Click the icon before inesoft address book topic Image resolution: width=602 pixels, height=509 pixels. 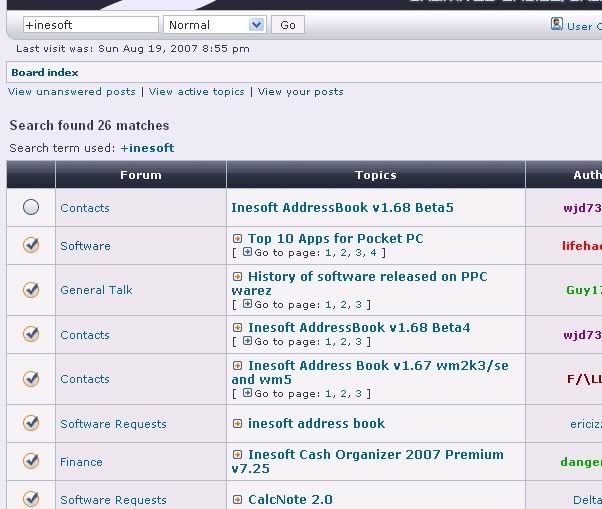(x=238, y=424)
